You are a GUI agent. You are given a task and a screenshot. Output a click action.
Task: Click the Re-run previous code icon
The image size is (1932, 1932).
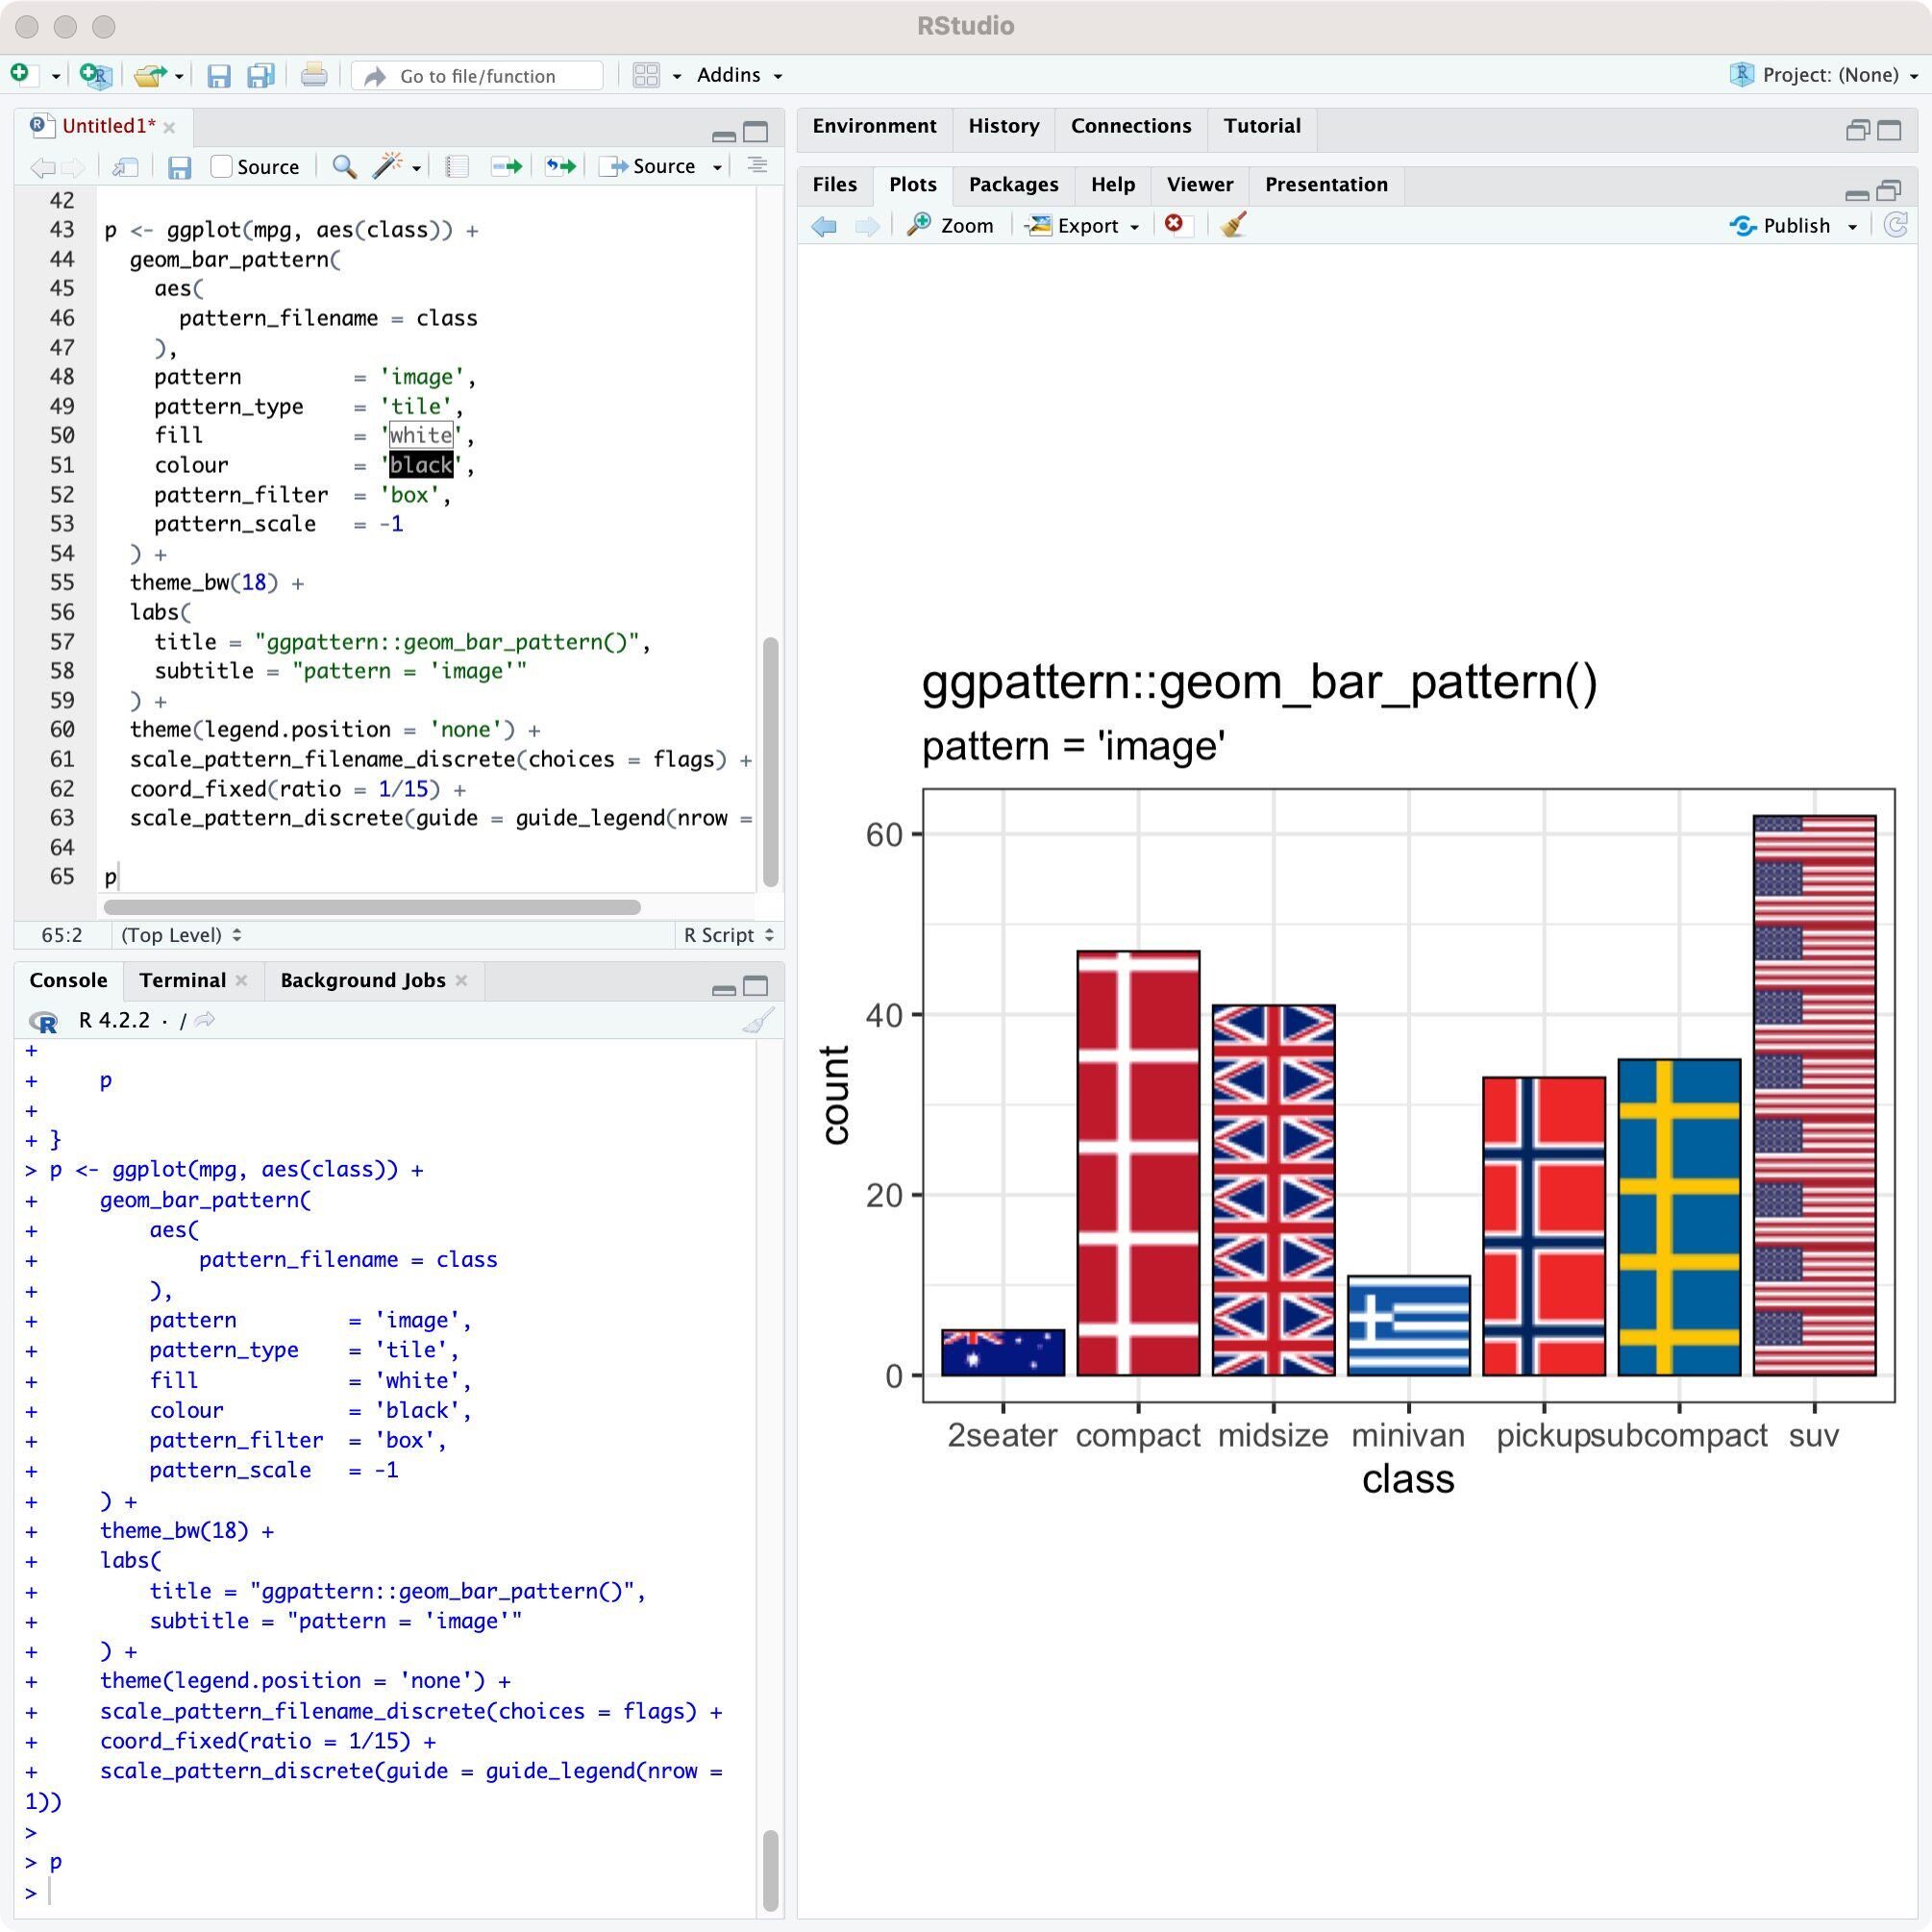560,166
